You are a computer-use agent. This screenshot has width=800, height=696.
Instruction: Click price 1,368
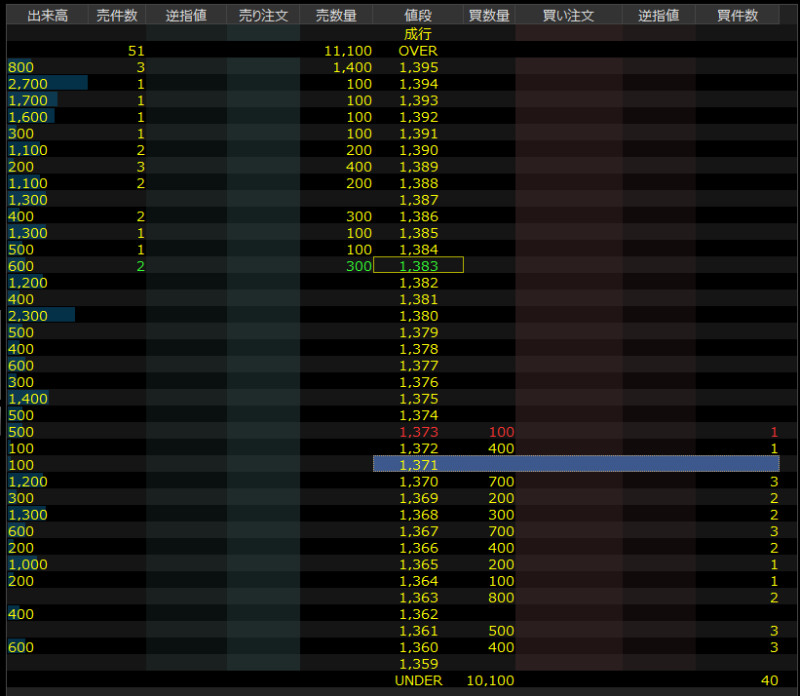click(418, 515)
